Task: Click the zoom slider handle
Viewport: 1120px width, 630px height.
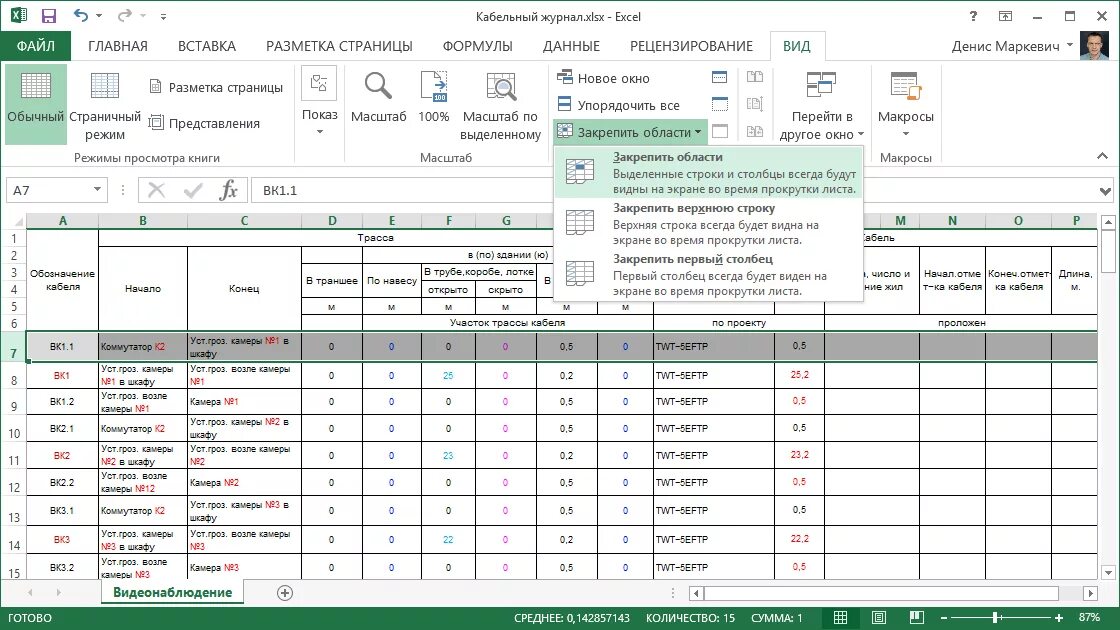Action: (x=995, y=617)
